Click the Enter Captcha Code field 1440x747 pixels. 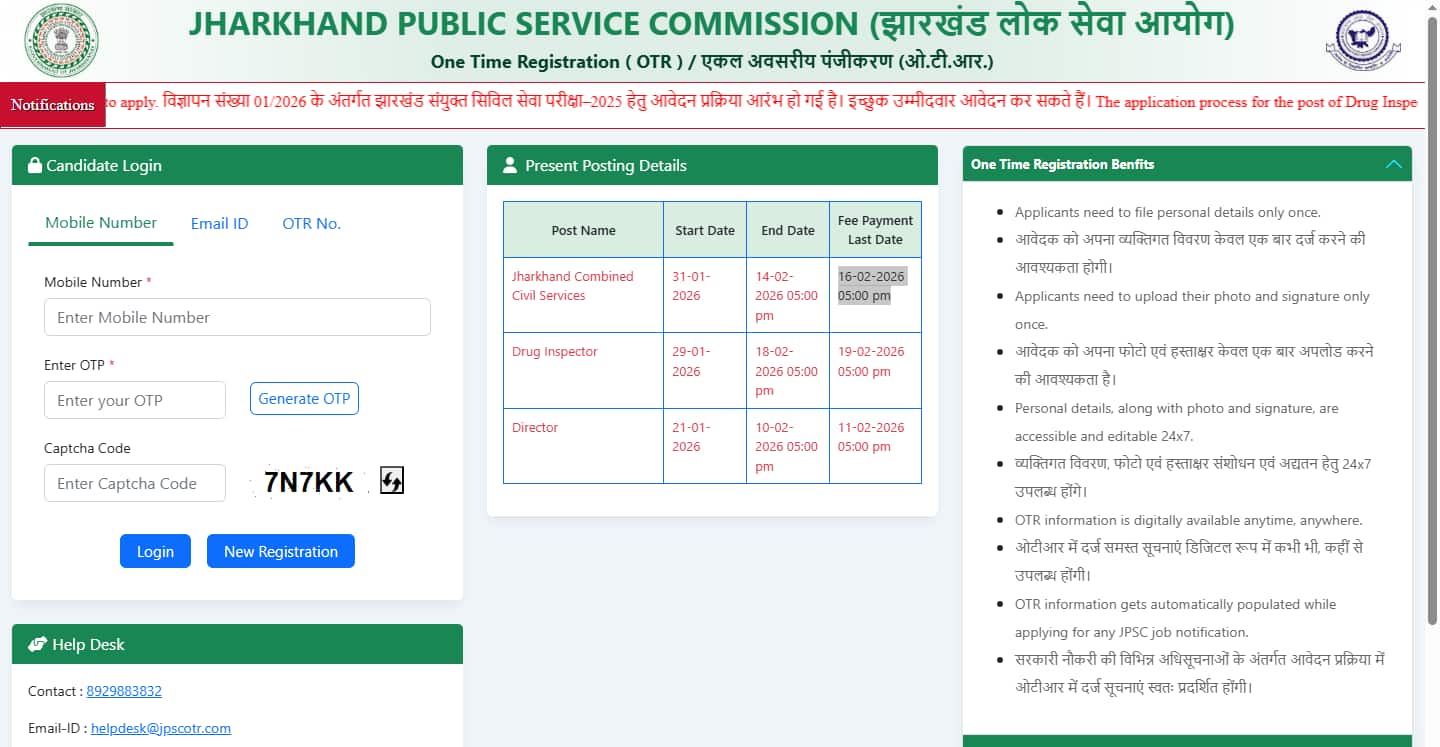135,483
